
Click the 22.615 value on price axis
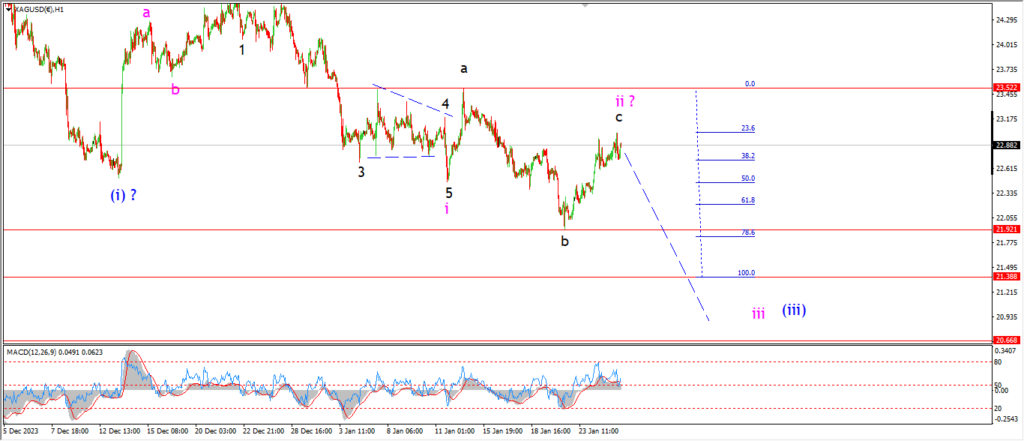[x=1006, y=169]
